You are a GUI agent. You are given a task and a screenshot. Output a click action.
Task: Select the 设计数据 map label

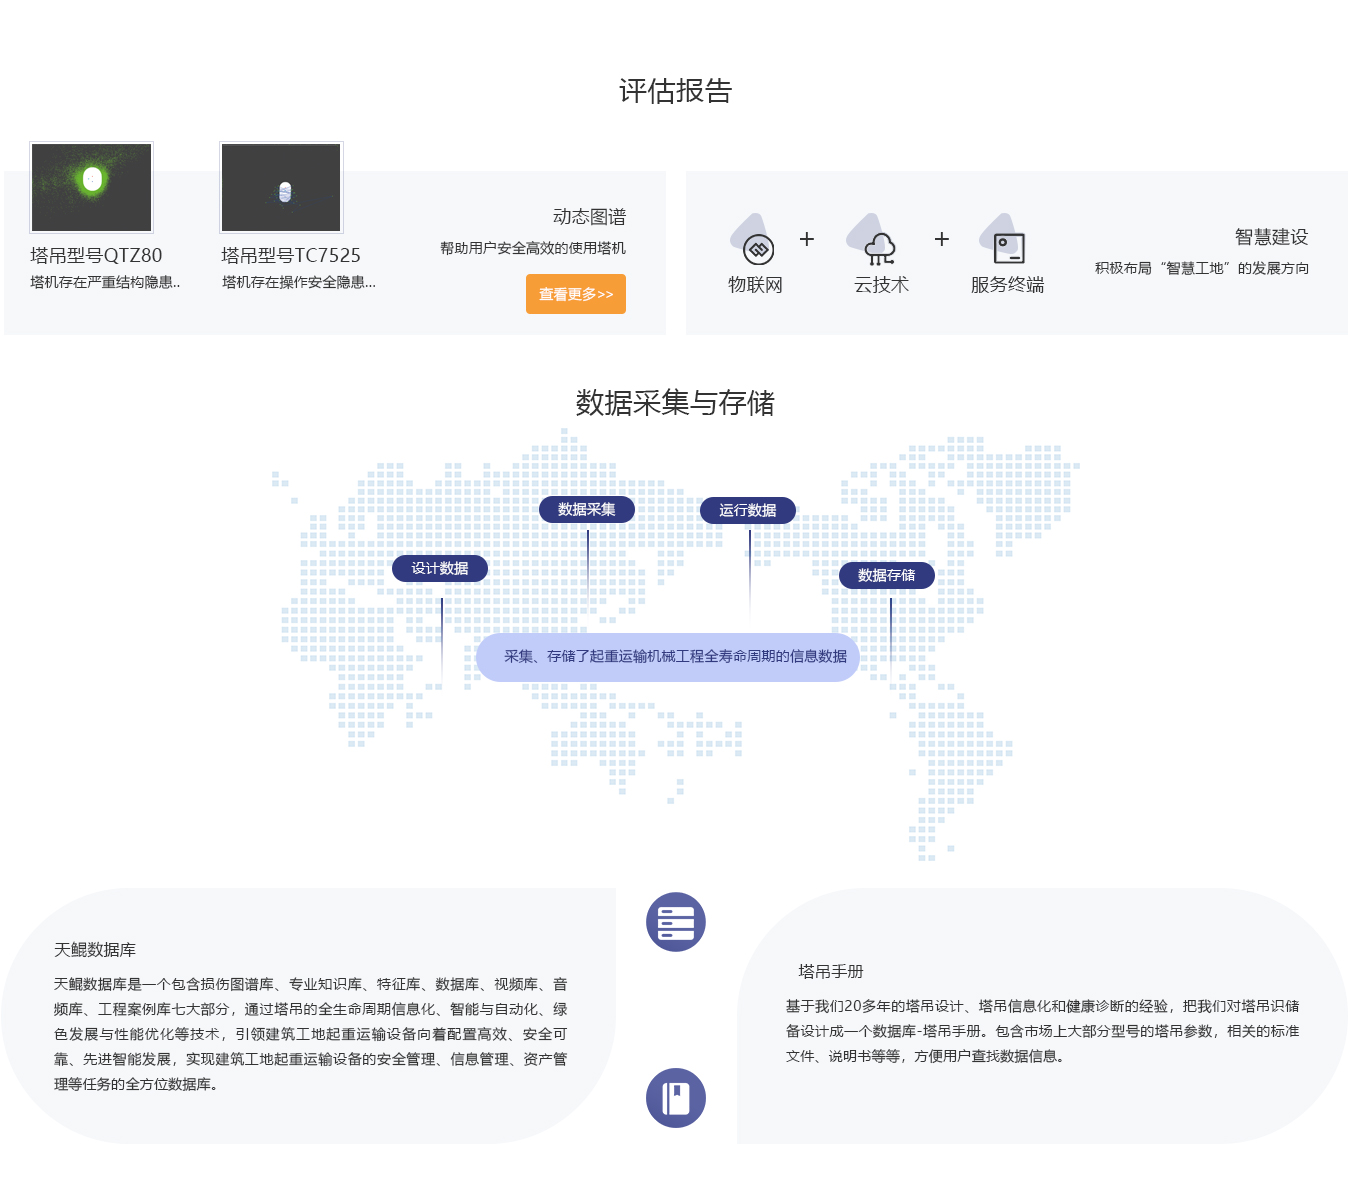coord(440,568)
